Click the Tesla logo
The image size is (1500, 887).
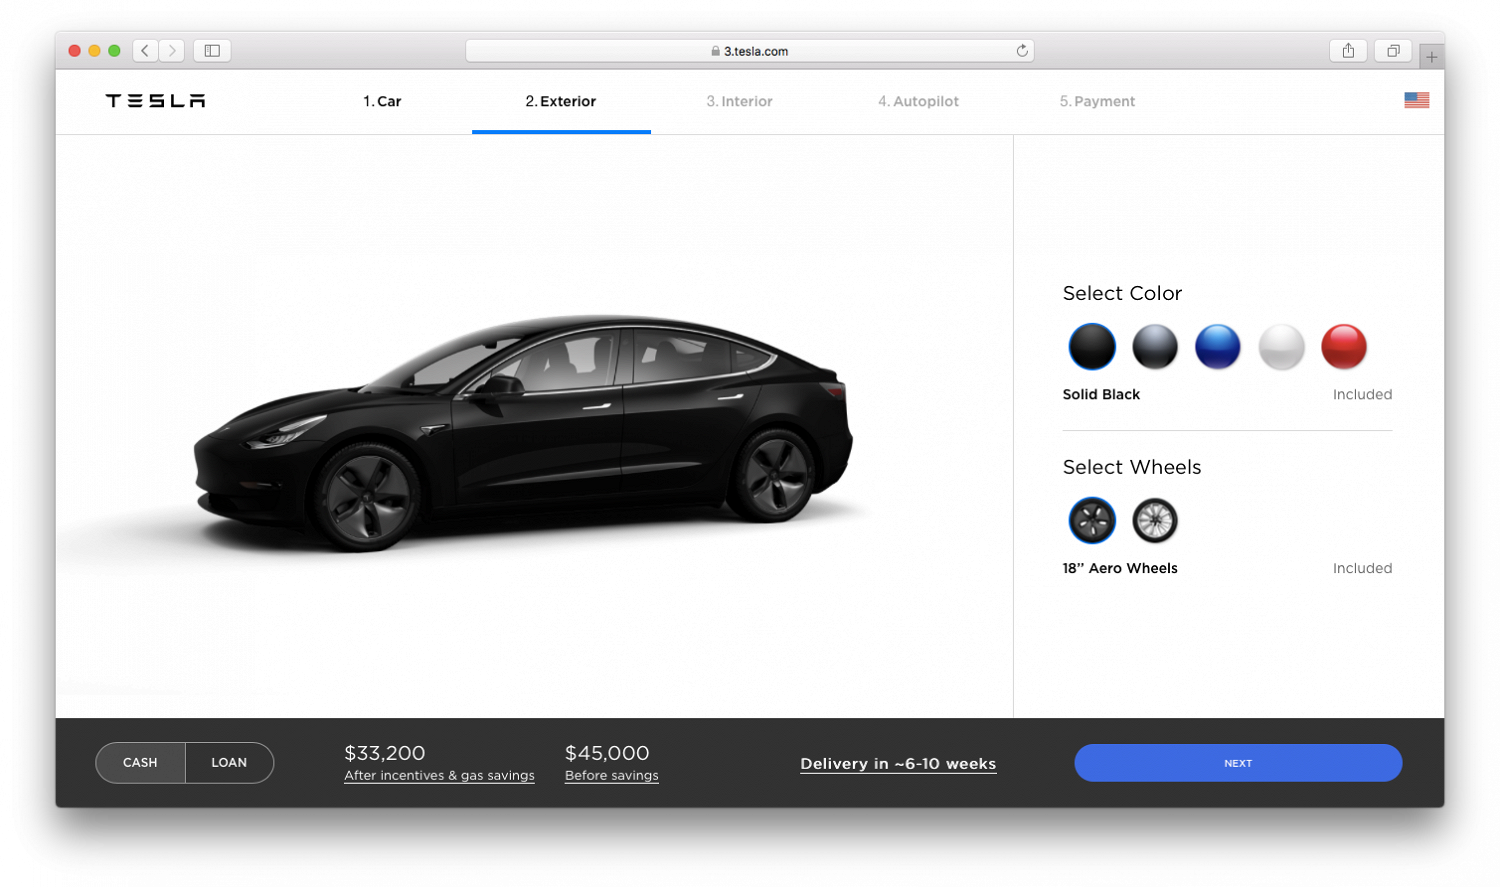pos(155,101)
